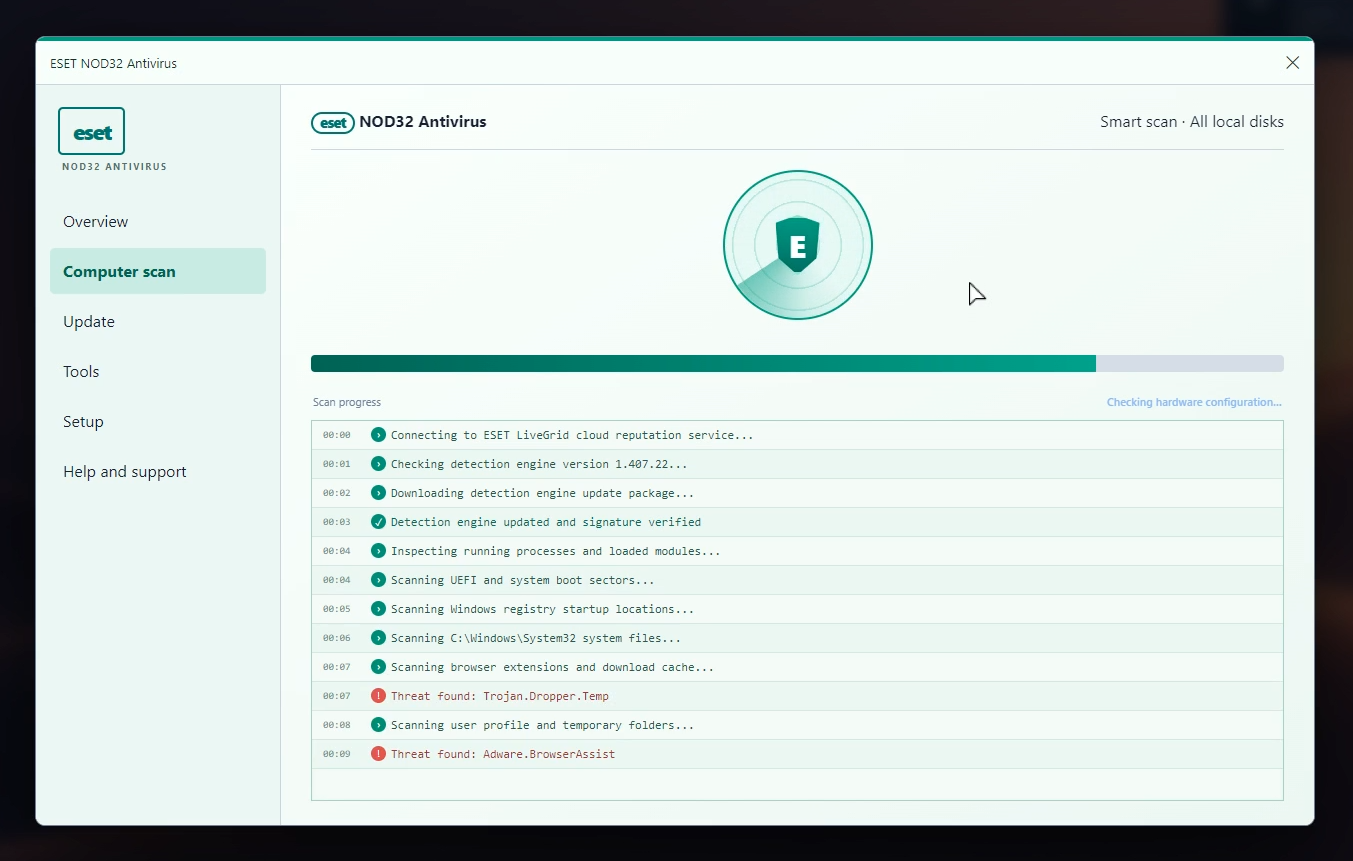
Task: Click the icon beside Scanning System32 system files
Action: (378, 638)
